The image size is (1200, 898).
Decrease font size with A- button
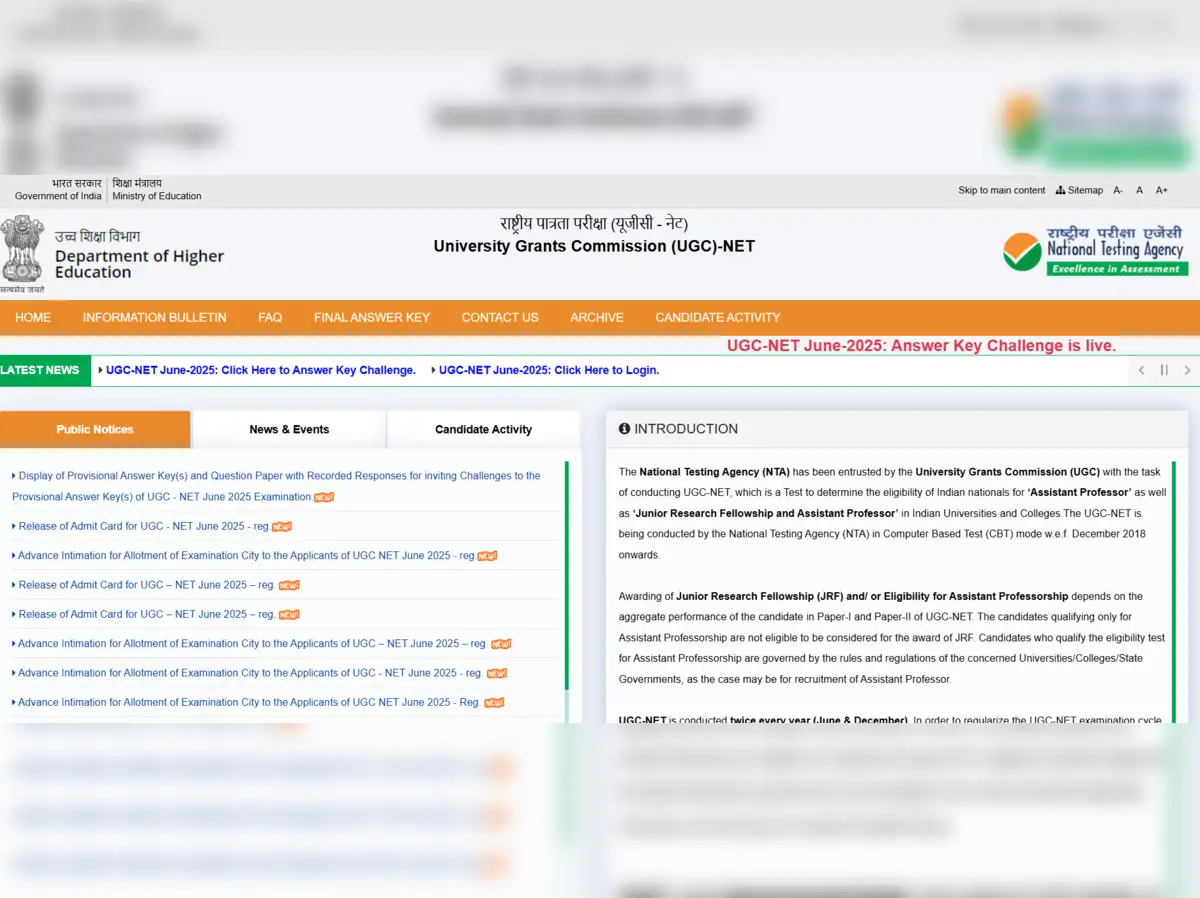coord(1118,190)
